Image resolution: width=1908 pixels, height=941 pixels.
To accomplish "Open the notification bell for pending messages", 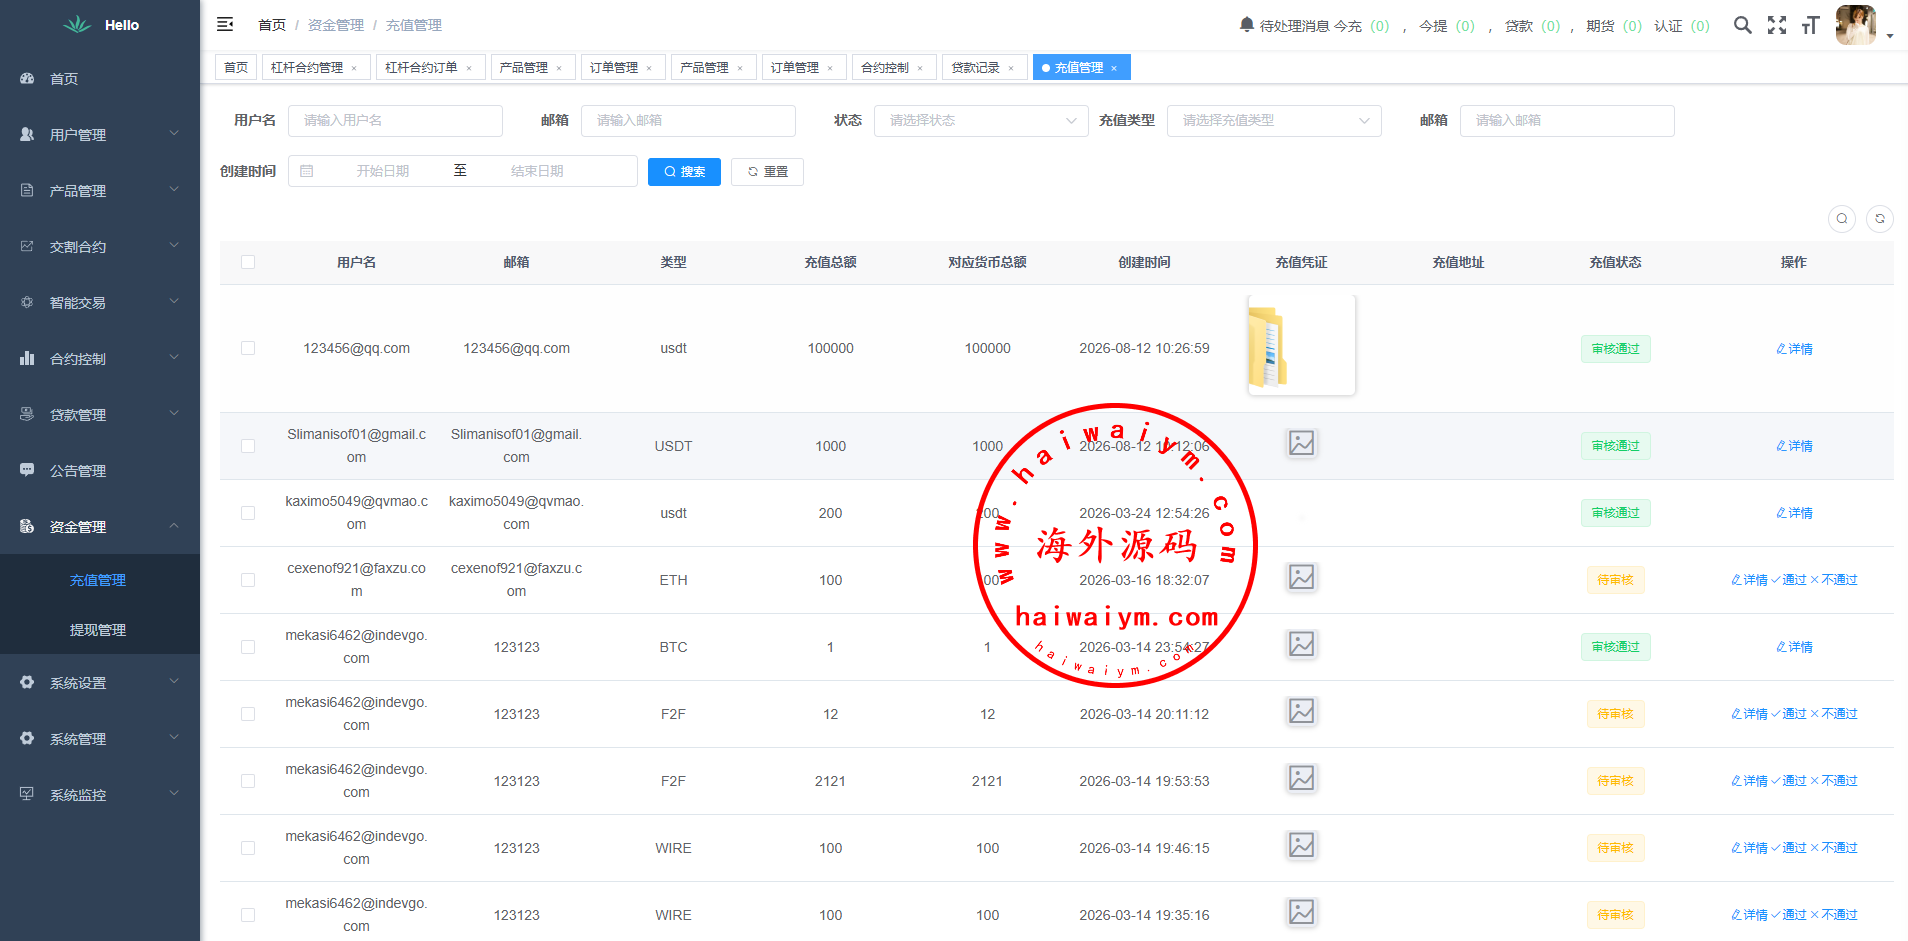I will 1246,24.
